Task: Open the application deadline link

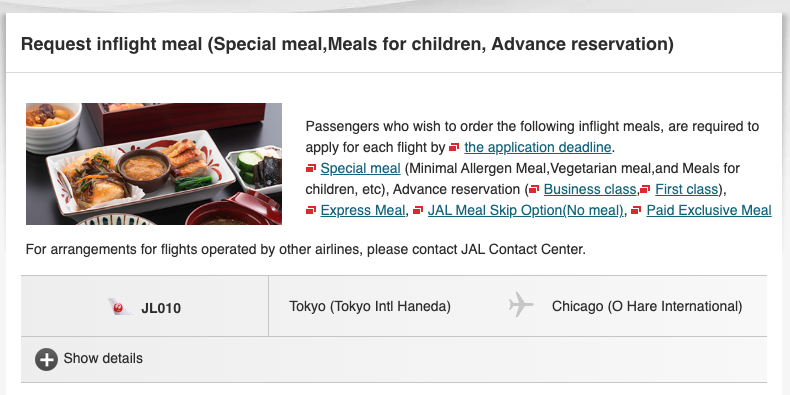Action: coord(538,148)
